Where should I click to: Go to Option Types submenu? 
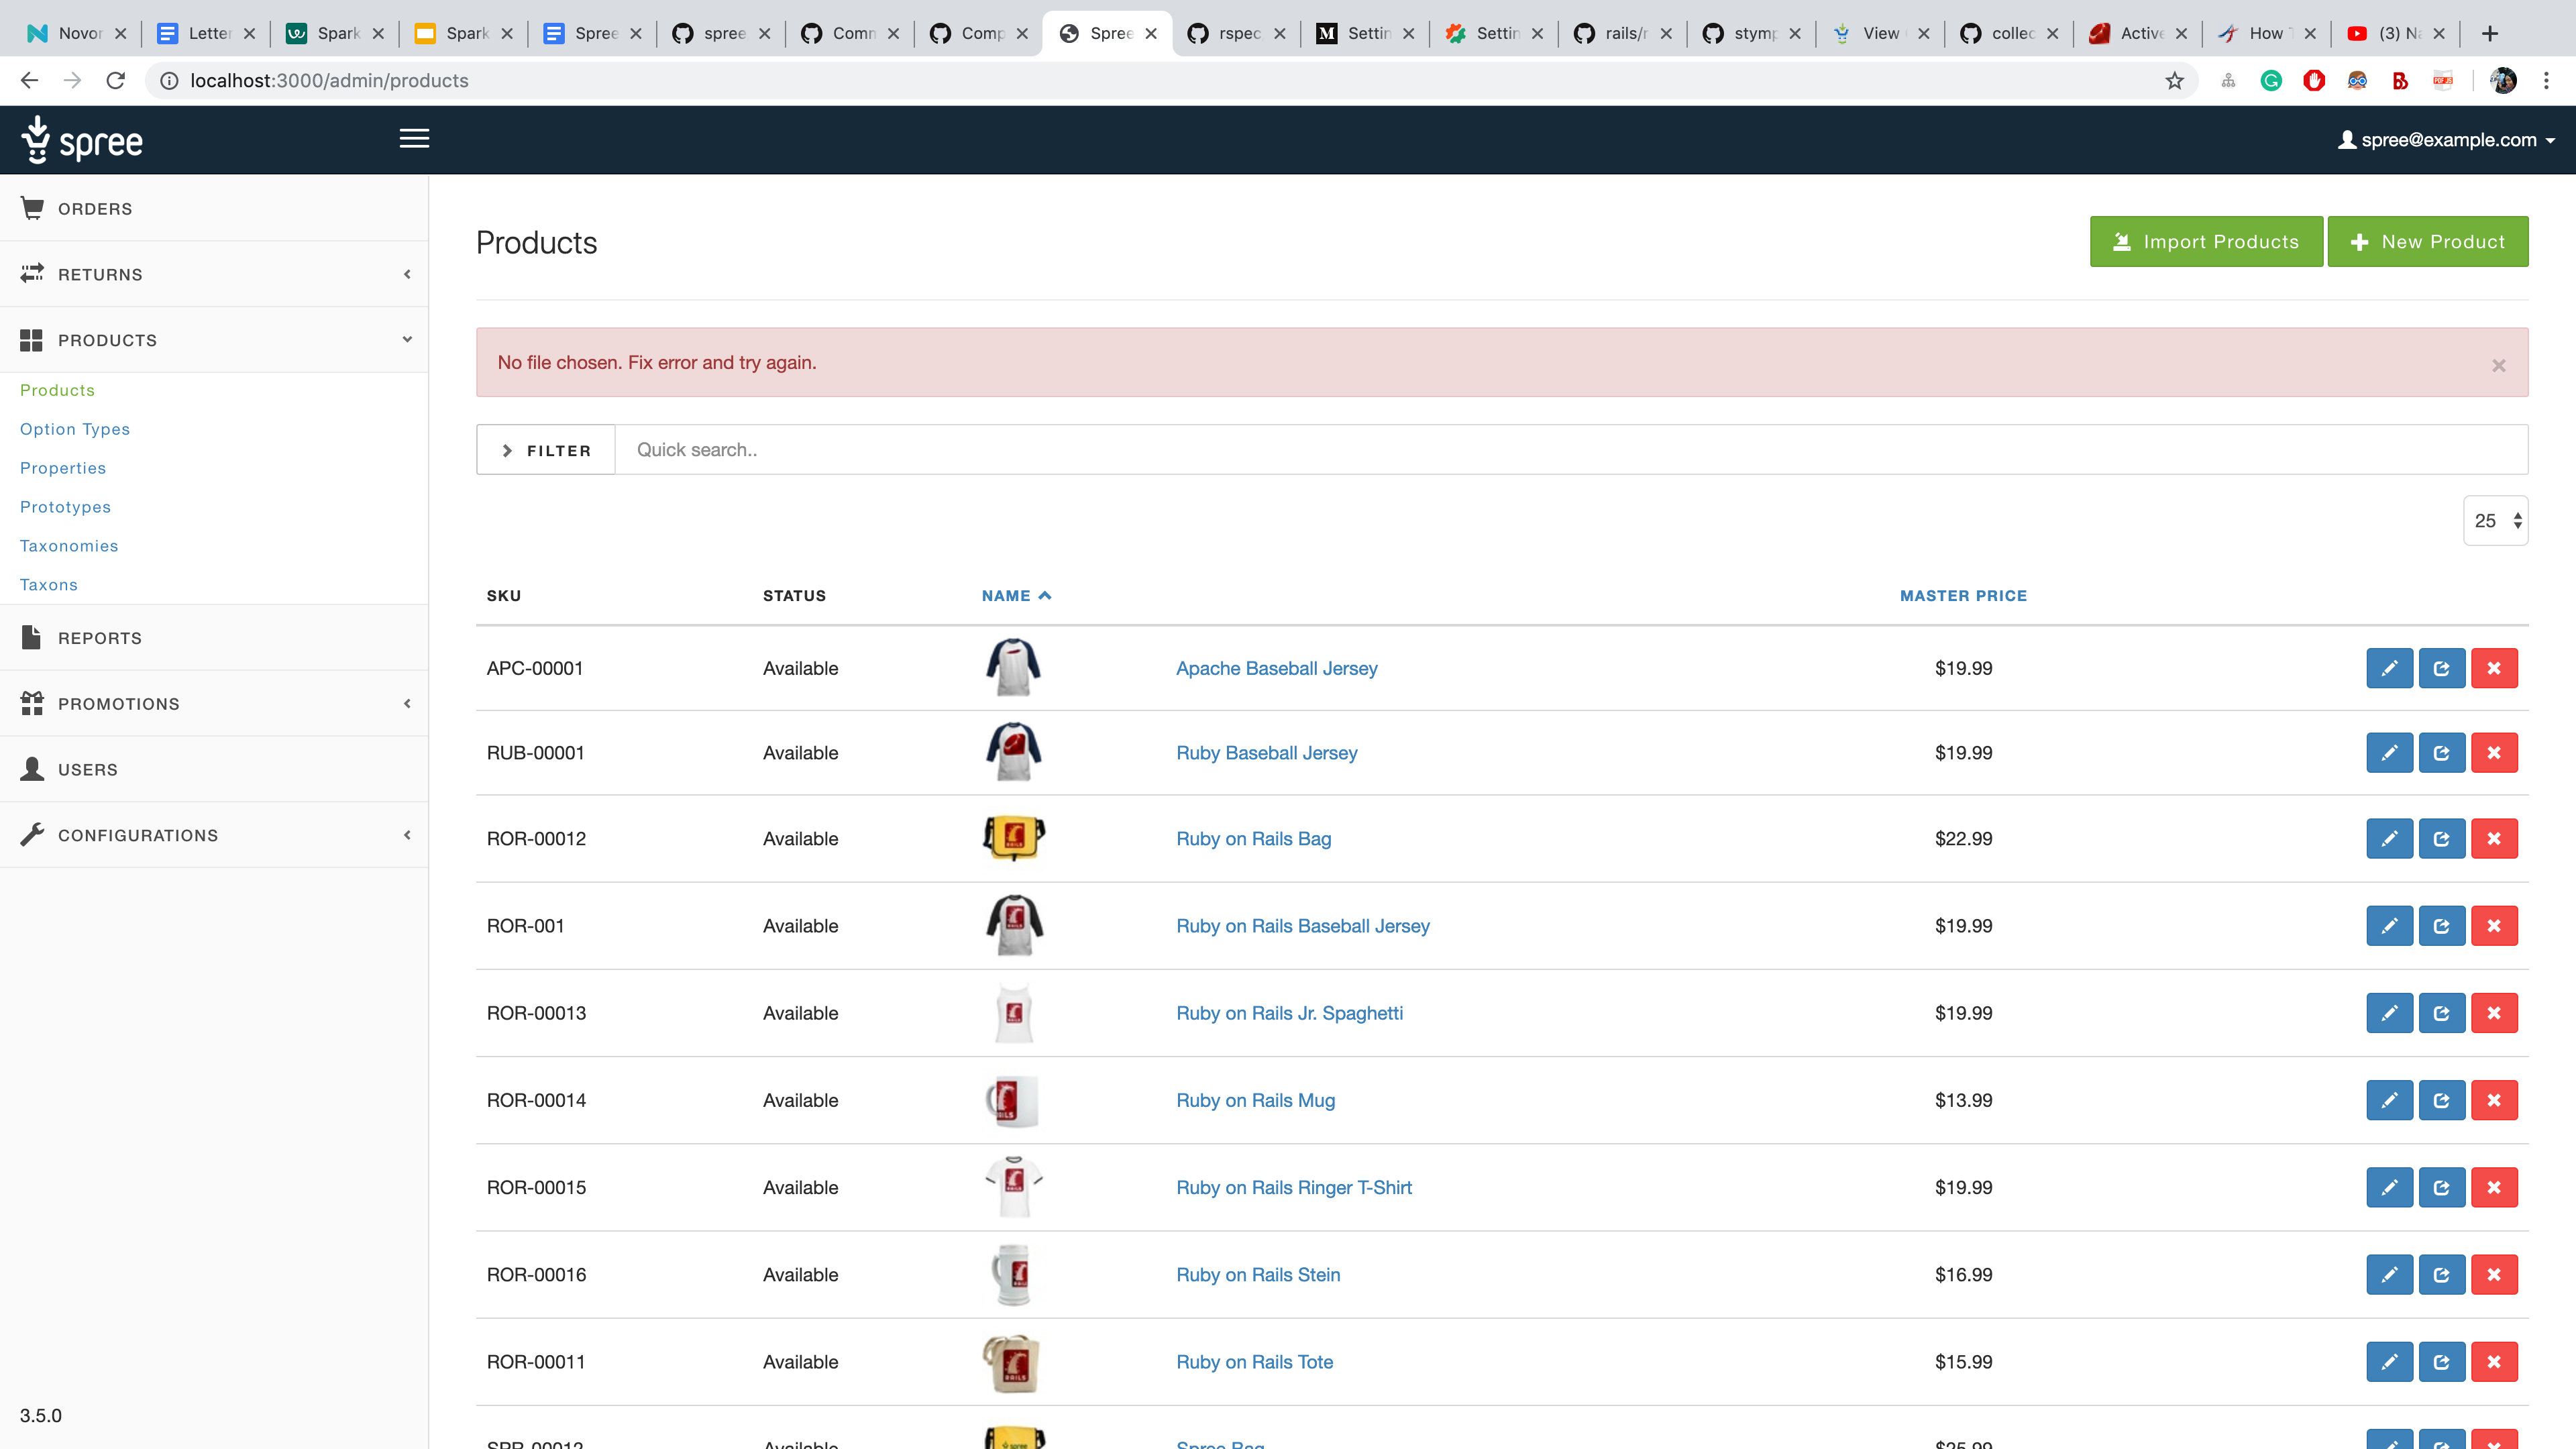pos(75,429)
